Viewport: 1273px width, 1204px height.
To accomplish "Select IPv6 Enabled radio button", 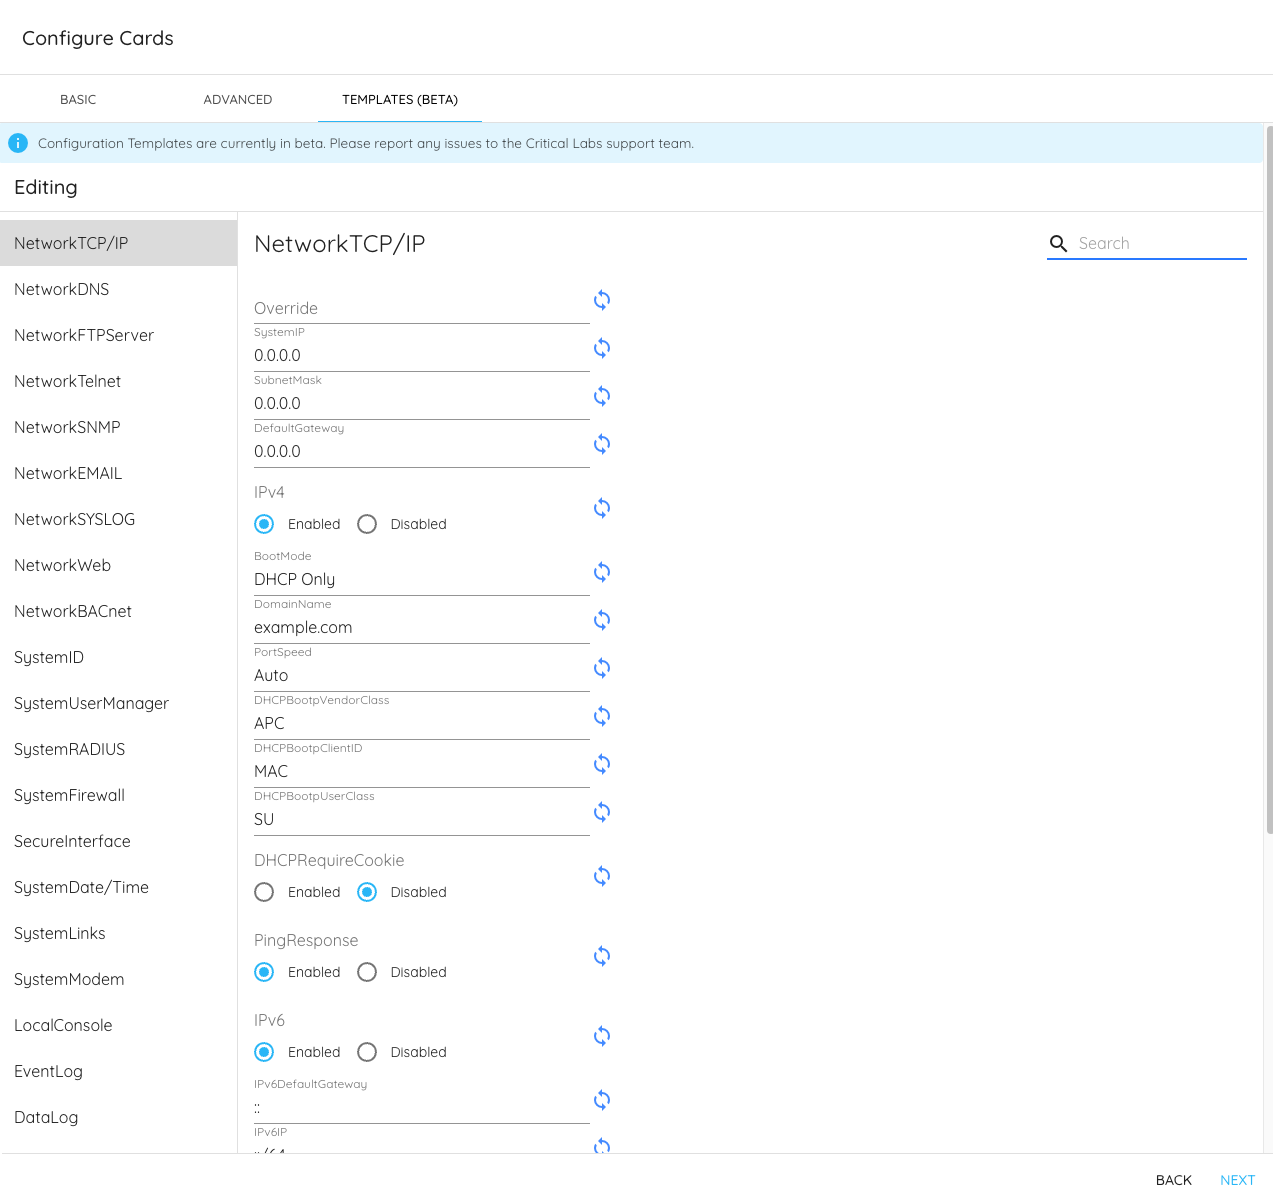I will (264, 1052).
